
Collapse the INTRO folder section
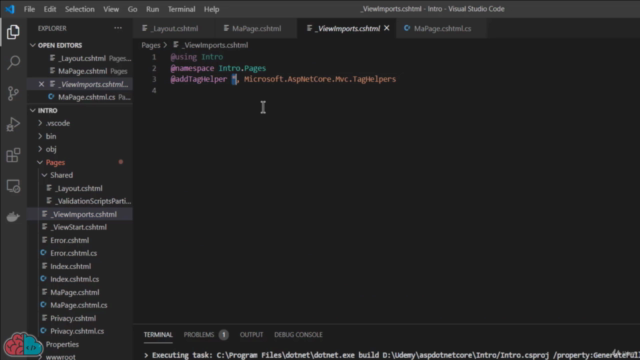pos(80,111)
